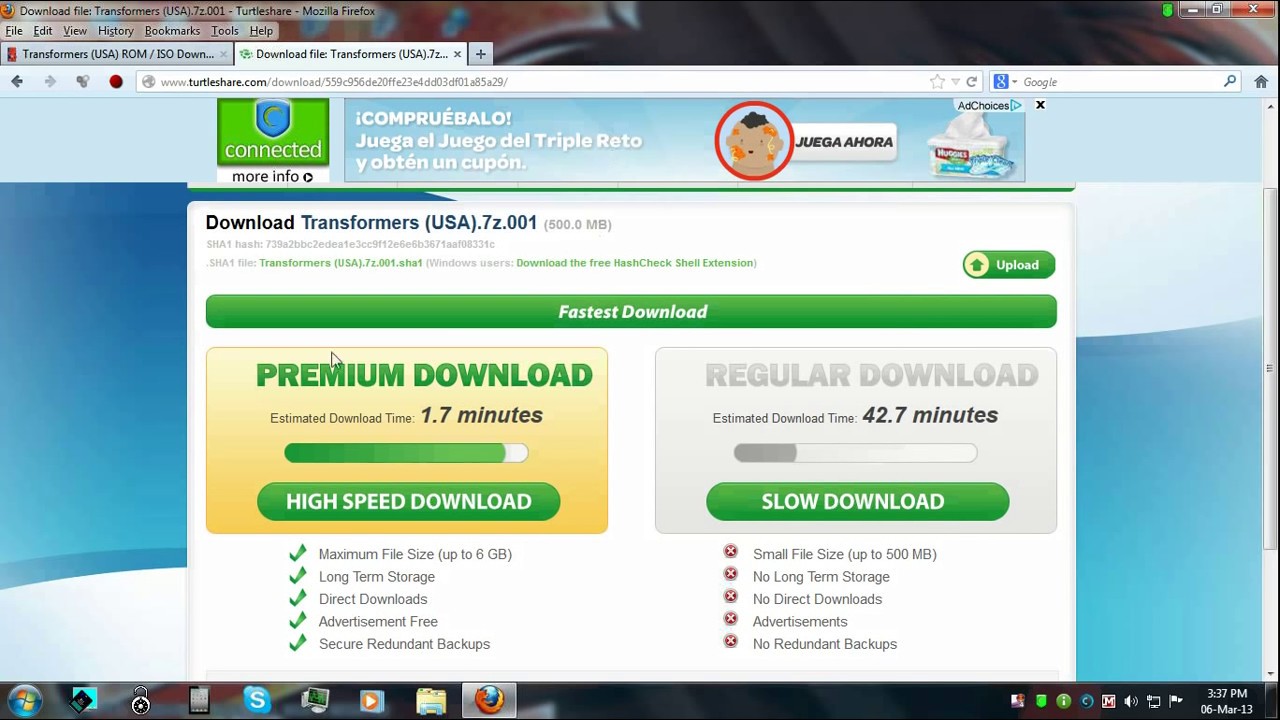
Task: Open Skype from the taskbar
Action: [257, 701]
